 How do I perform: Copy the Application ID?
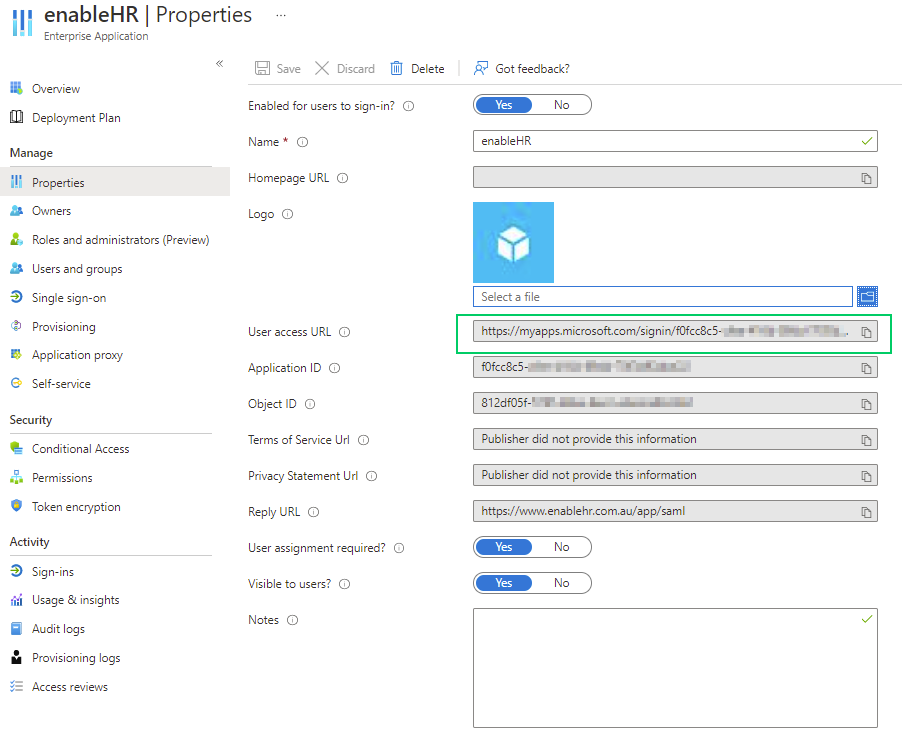(866, 368)
